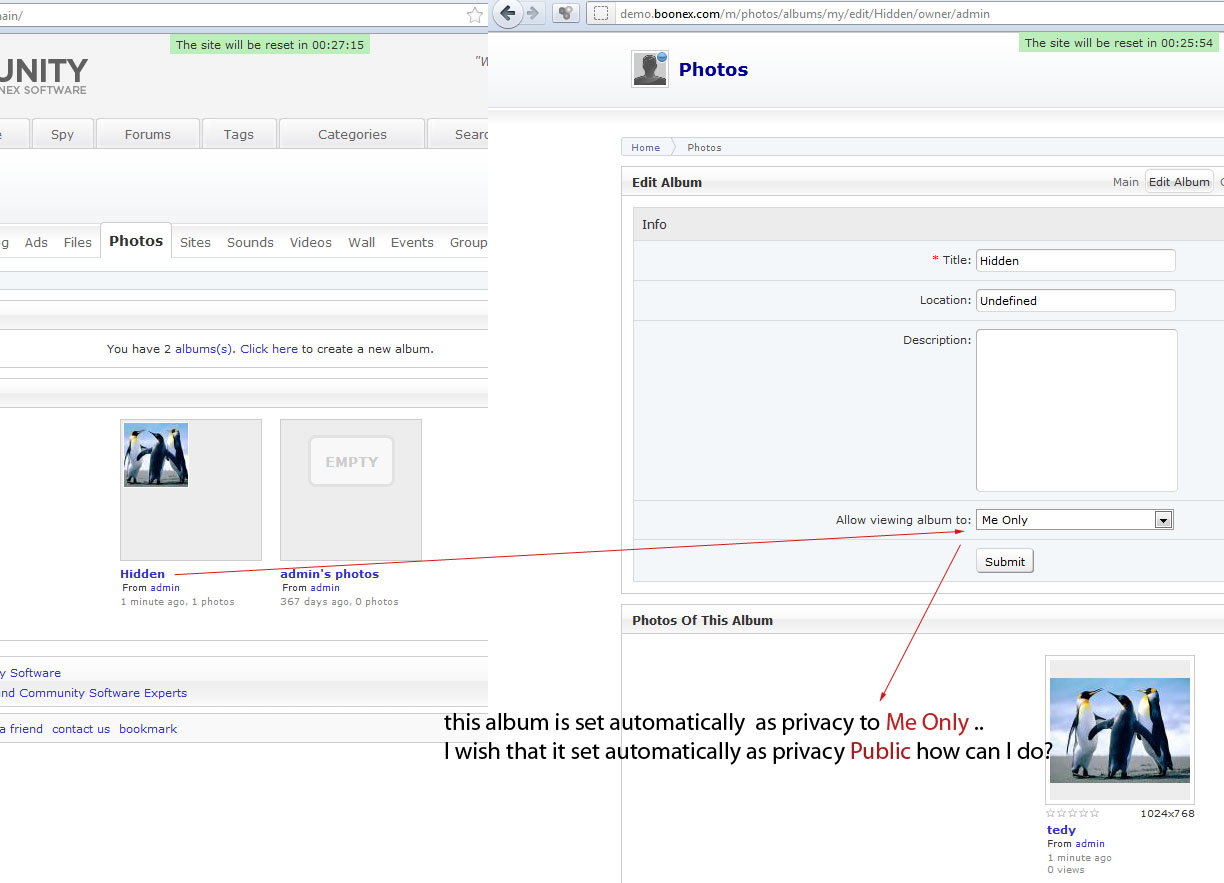
Task: Click the page icon before demo.boonex.com URL
Action: [600, 13]
